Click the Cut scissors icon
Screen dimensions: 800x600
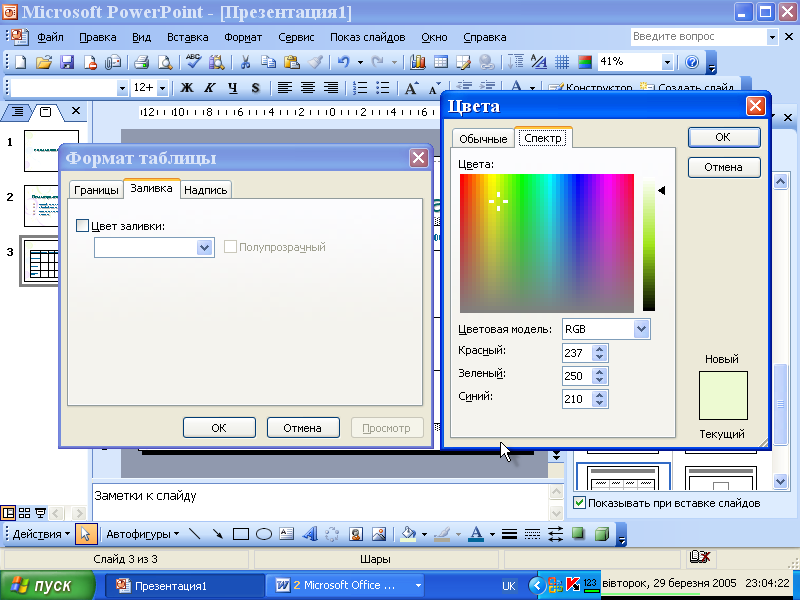point(245,62)
